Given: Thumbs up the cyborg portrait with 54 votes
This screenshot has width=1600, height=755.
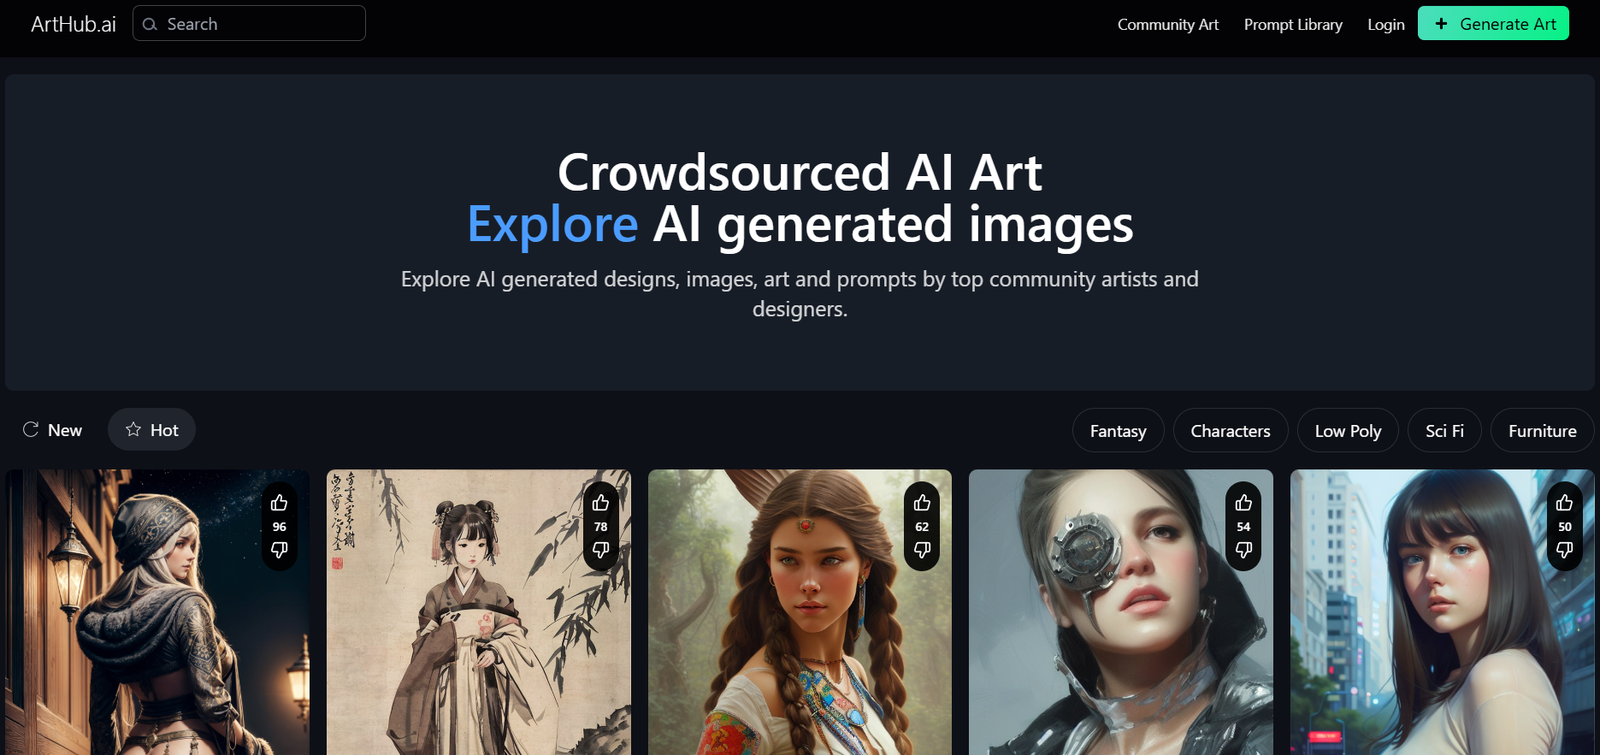Looking at the screenshot, I should click(x=1244, y=503).
